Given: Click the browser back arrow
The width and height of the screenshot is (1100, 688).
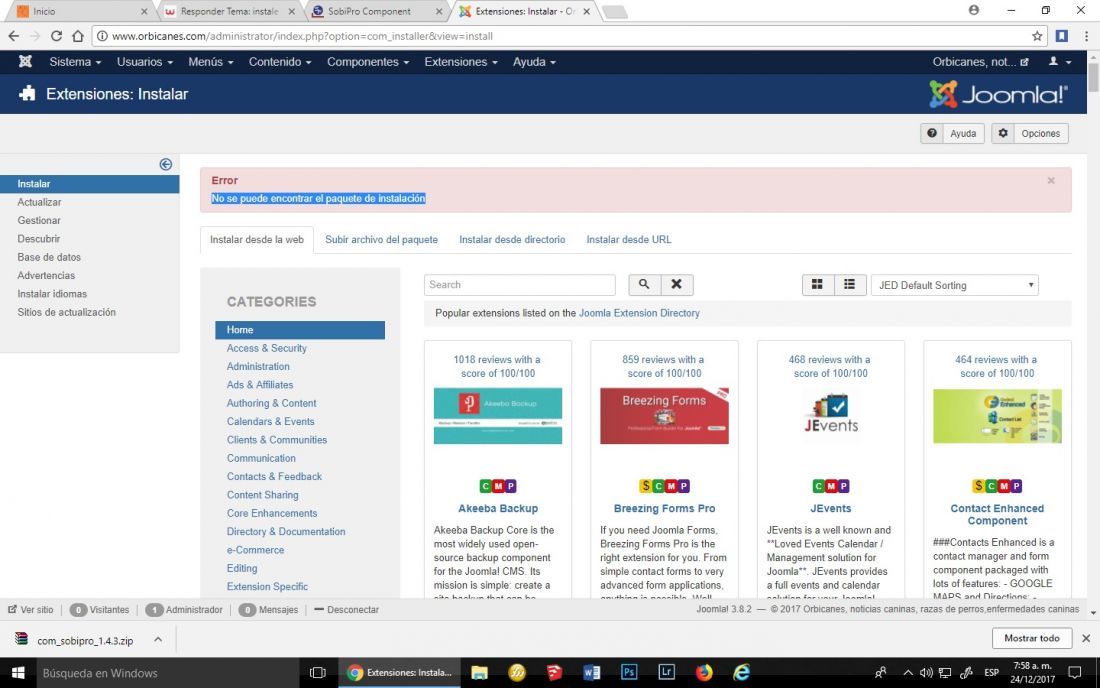Looking at the screenshot, I should coord(13,36).
